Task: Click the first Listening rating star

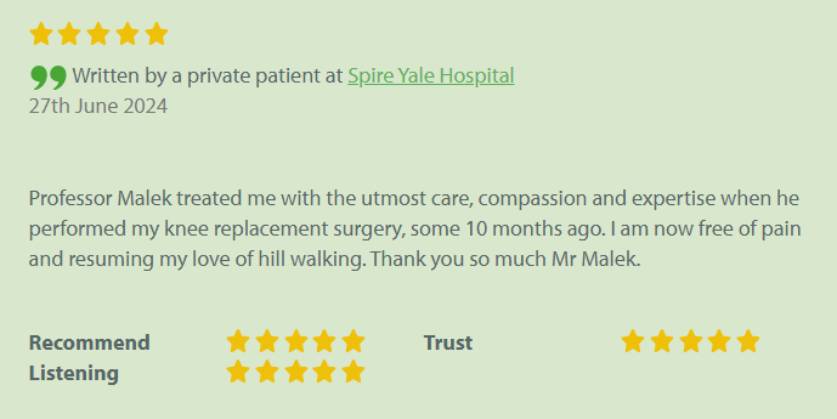Action: pos(237,373)
